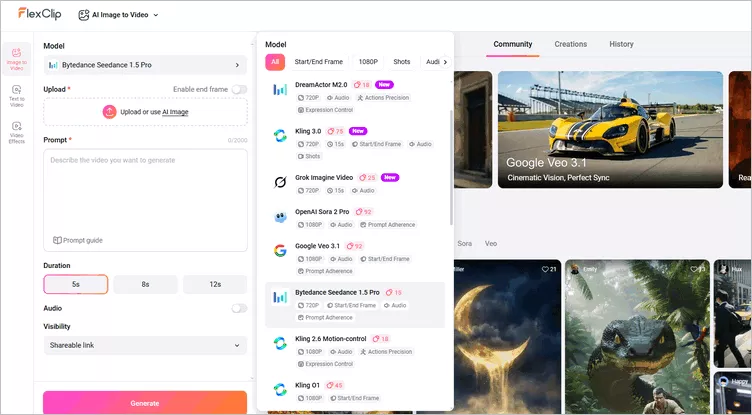The image size is (752, 415).
Task: Choose Bytedance Seedance 1.5 Pro in list
Action: point(355,305)
